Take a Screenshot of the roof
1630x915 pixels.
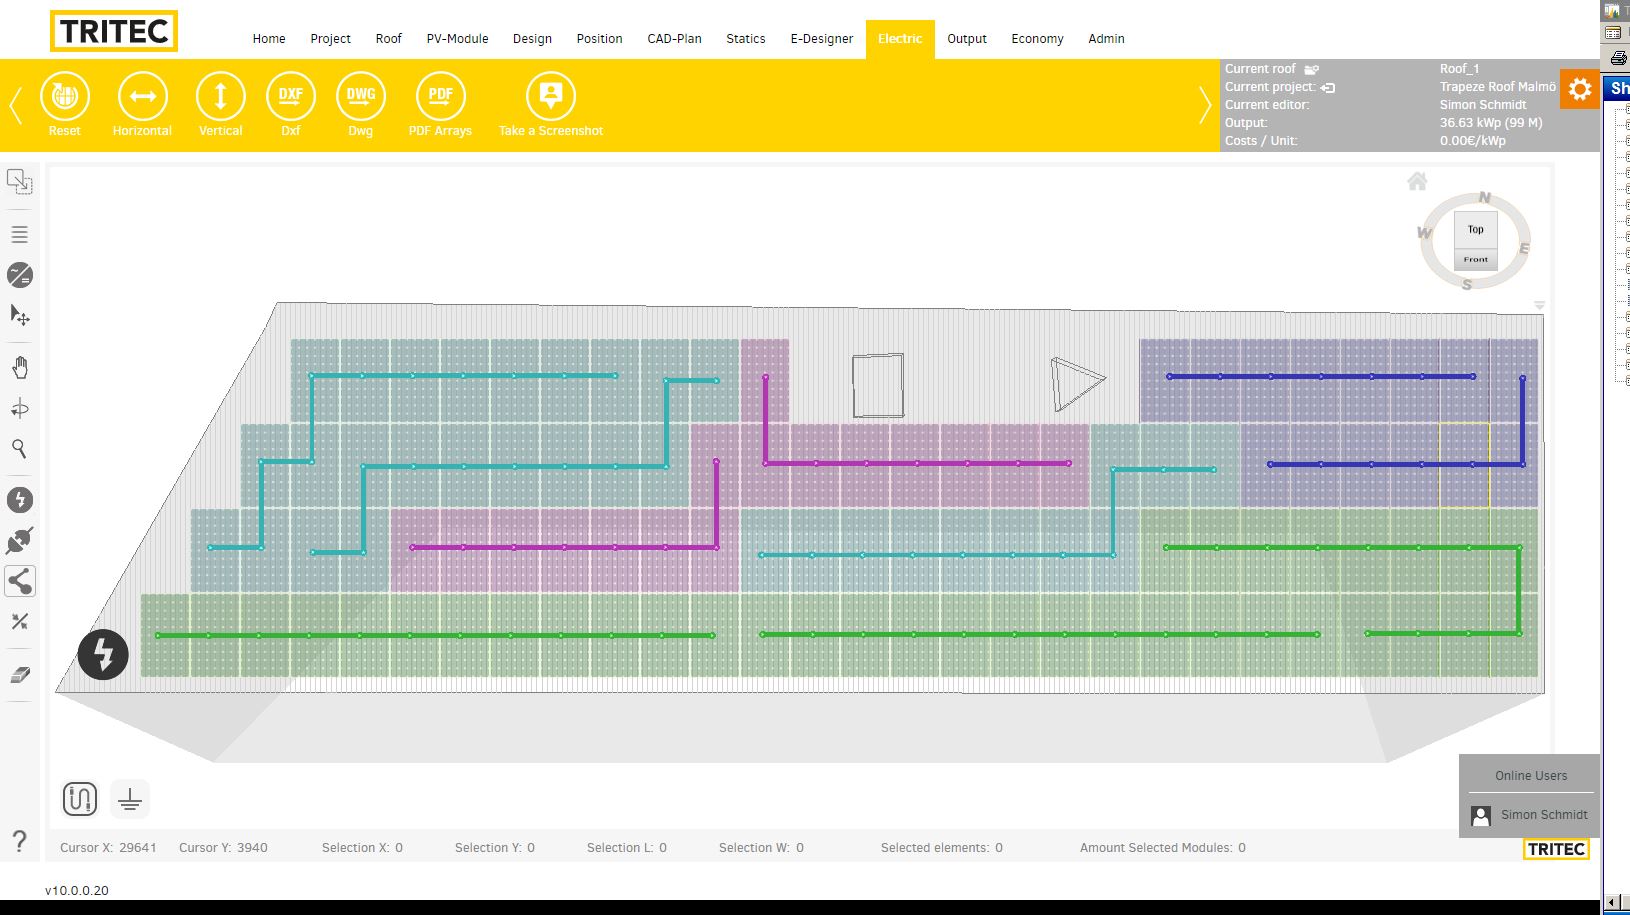tap(551, 97)
